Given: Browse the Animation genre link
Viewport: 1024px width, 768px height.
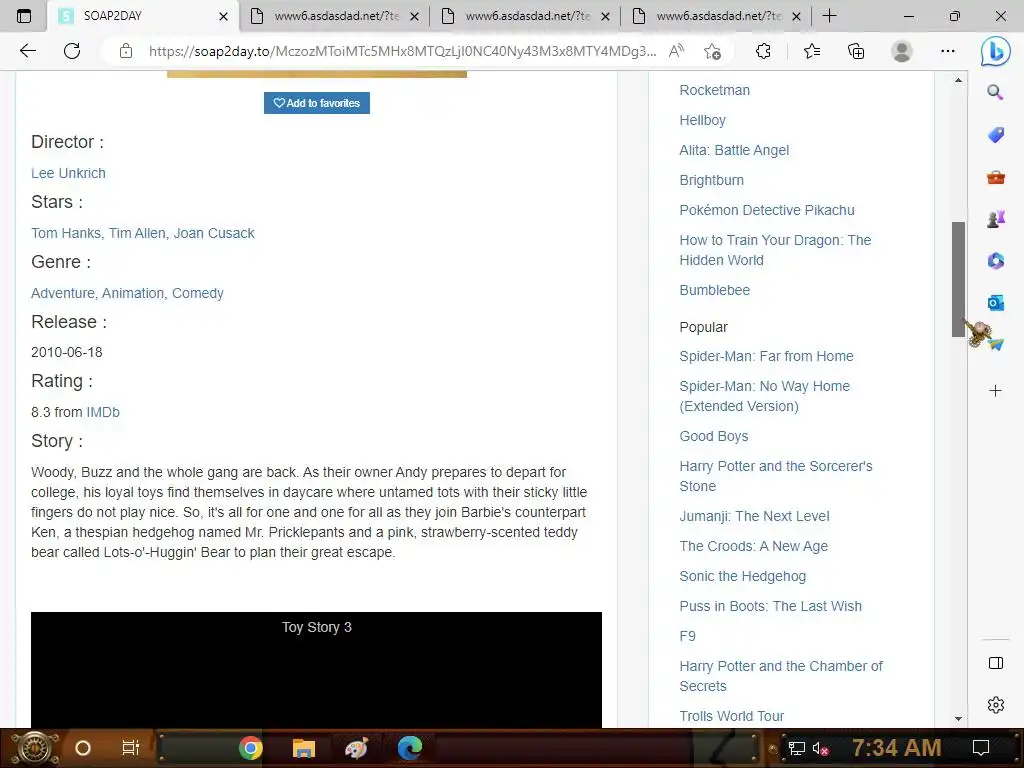Looking at the screenshot, I should click(x=133, y=293).
